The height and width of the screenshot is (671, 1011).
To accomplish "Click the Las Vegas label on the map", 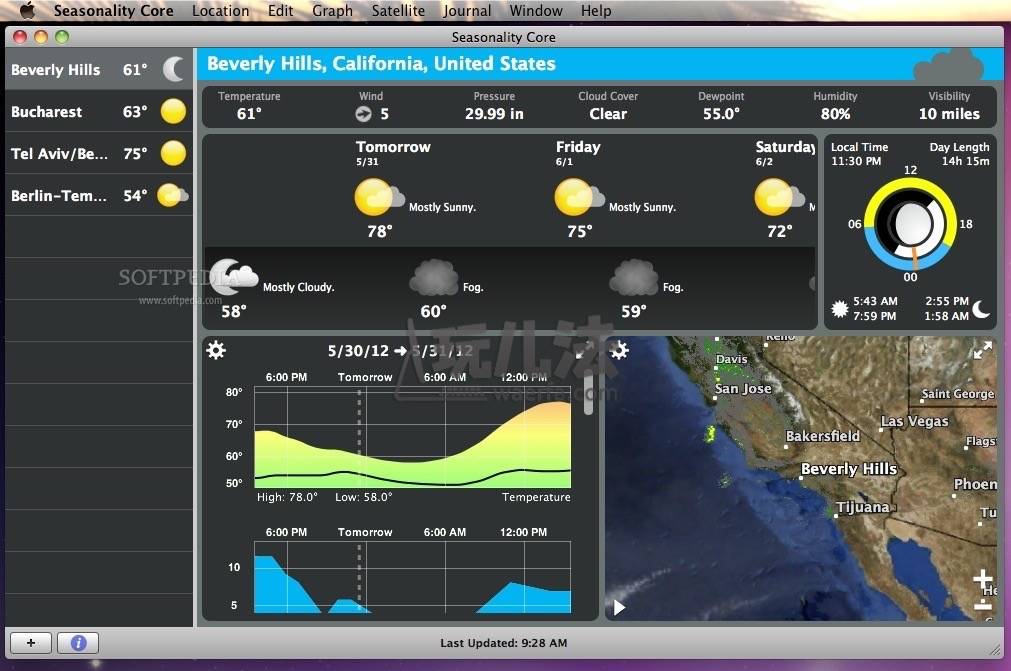I will 914,422.
